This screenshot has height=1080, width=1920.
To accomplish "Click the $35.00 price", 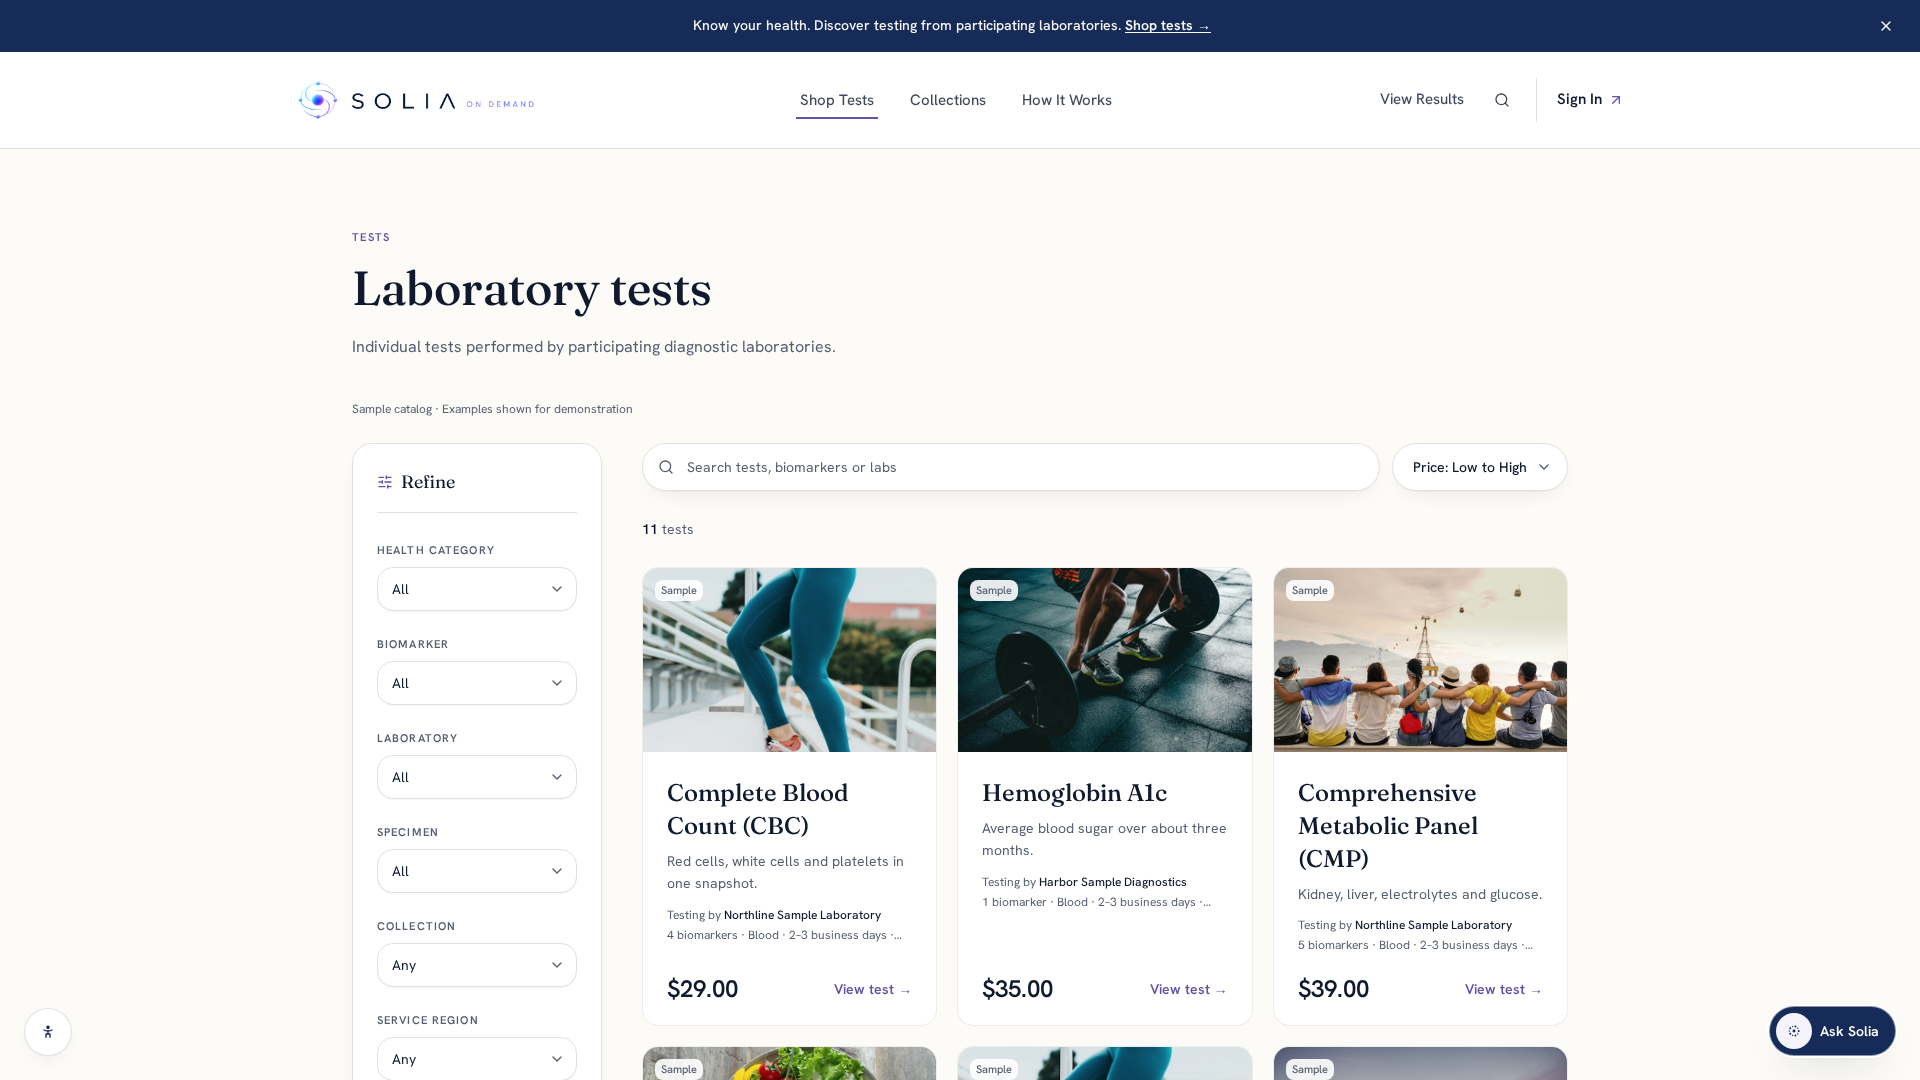I will coord(1017,989).
